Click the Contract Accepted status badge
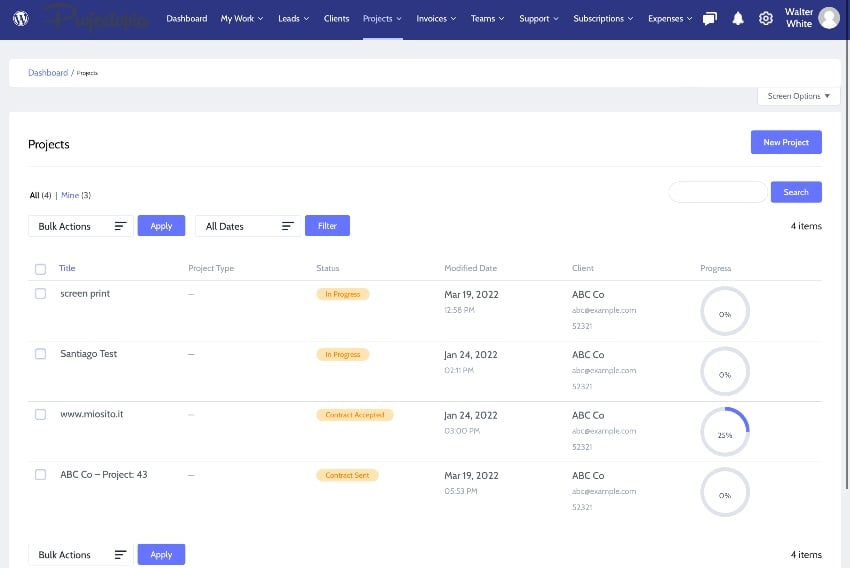Image resolution: width=850 pixels, height=568 pixels. point(355,415)
